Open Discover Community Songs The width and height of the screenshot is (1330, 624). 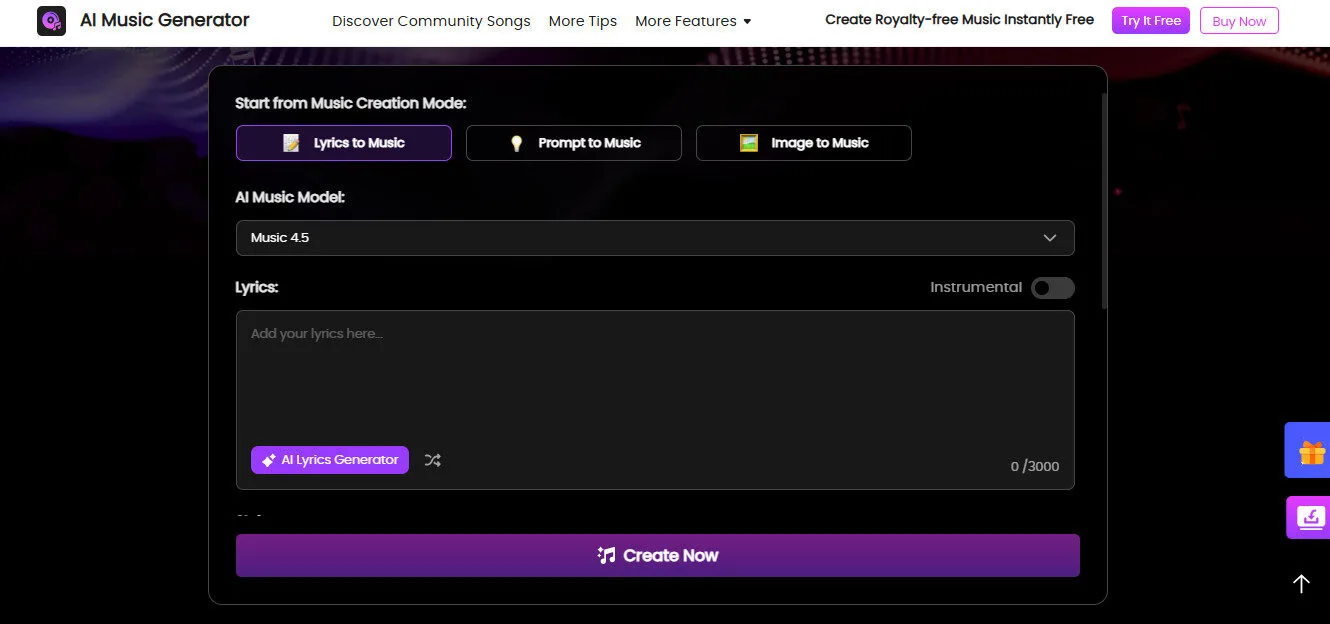(x=431, y=20)
